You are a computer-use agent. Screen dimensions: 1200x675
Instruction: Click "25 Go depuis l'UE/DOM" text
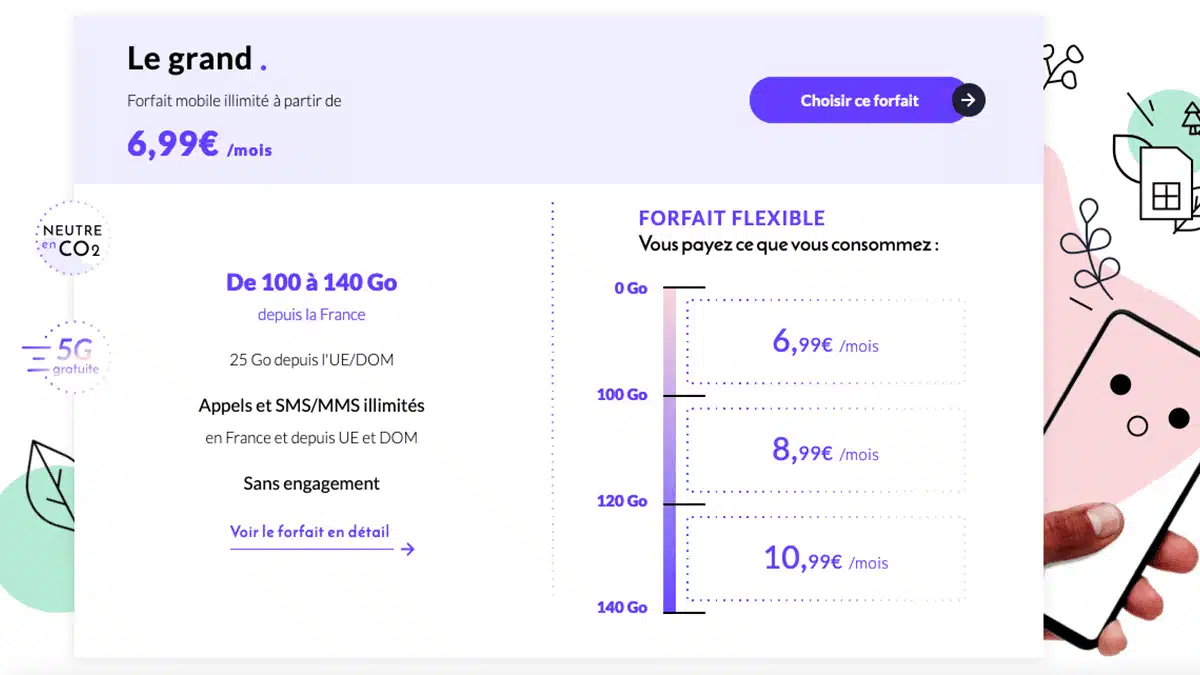point(312,359)
